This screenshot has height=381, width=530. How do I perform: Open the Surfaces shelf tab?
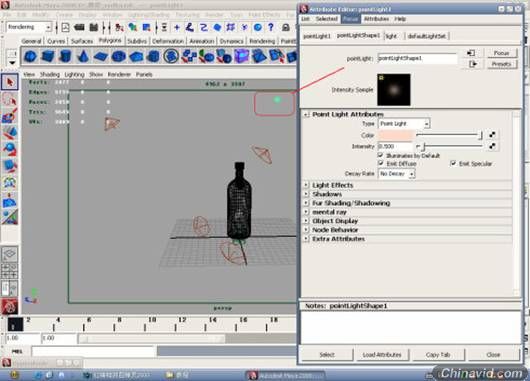[82, 41]
